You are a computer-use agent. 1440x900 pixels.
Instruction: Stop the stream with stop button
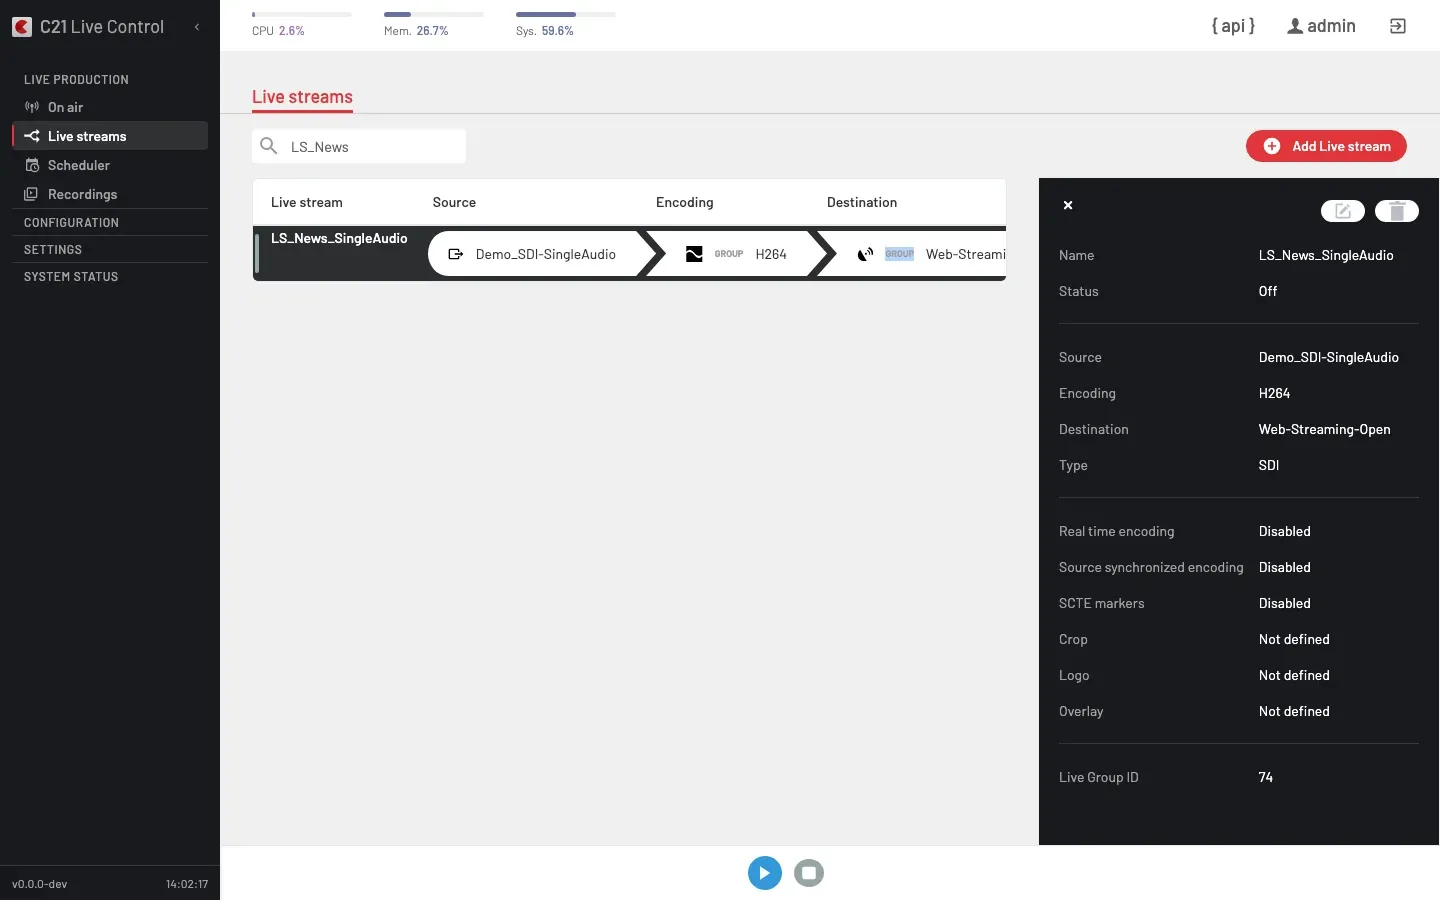(x=809, y=873)
